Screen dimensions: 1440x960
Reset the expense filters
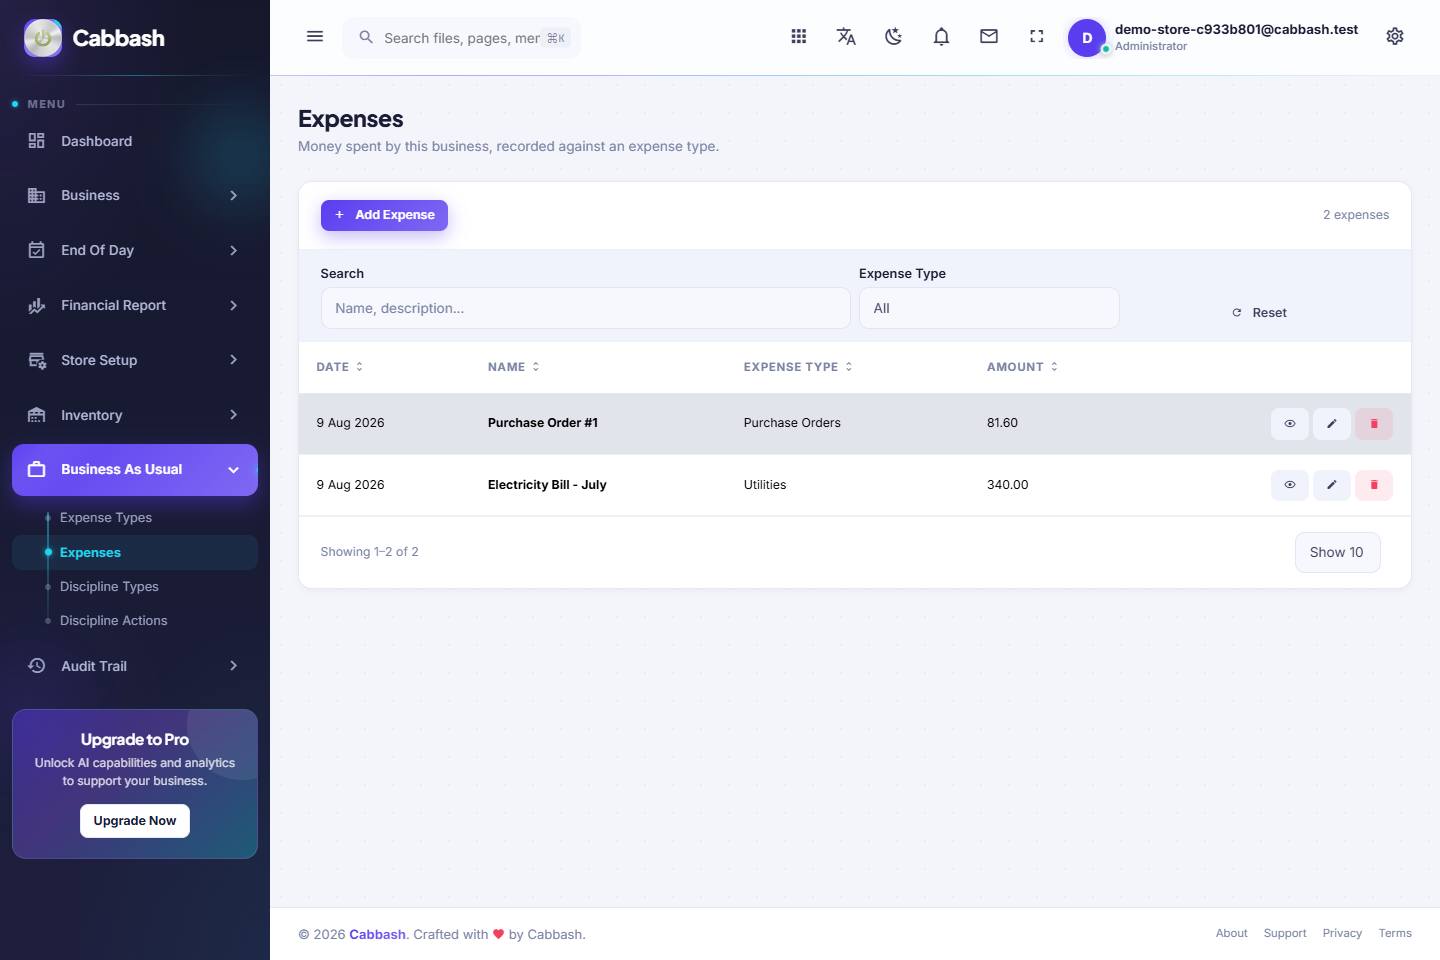[1259, 313]
